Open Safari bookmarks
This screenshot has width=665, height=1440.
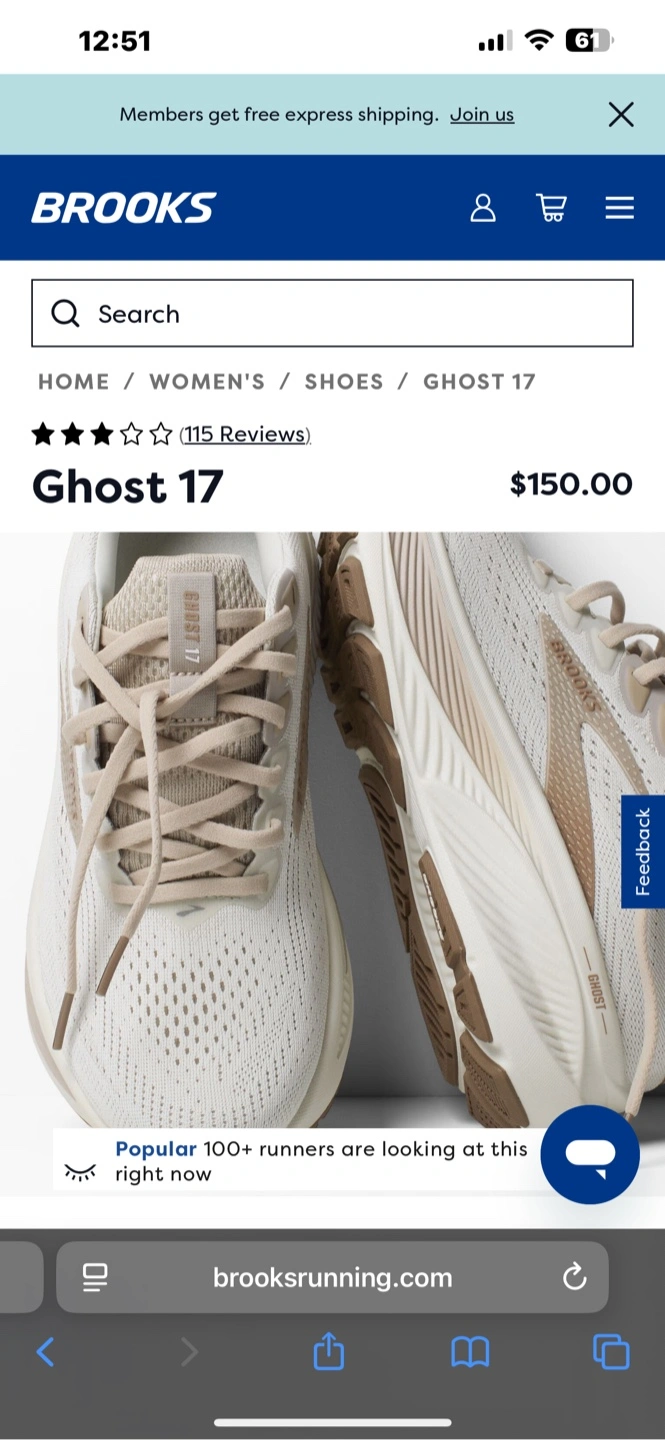coord(470,1353)
